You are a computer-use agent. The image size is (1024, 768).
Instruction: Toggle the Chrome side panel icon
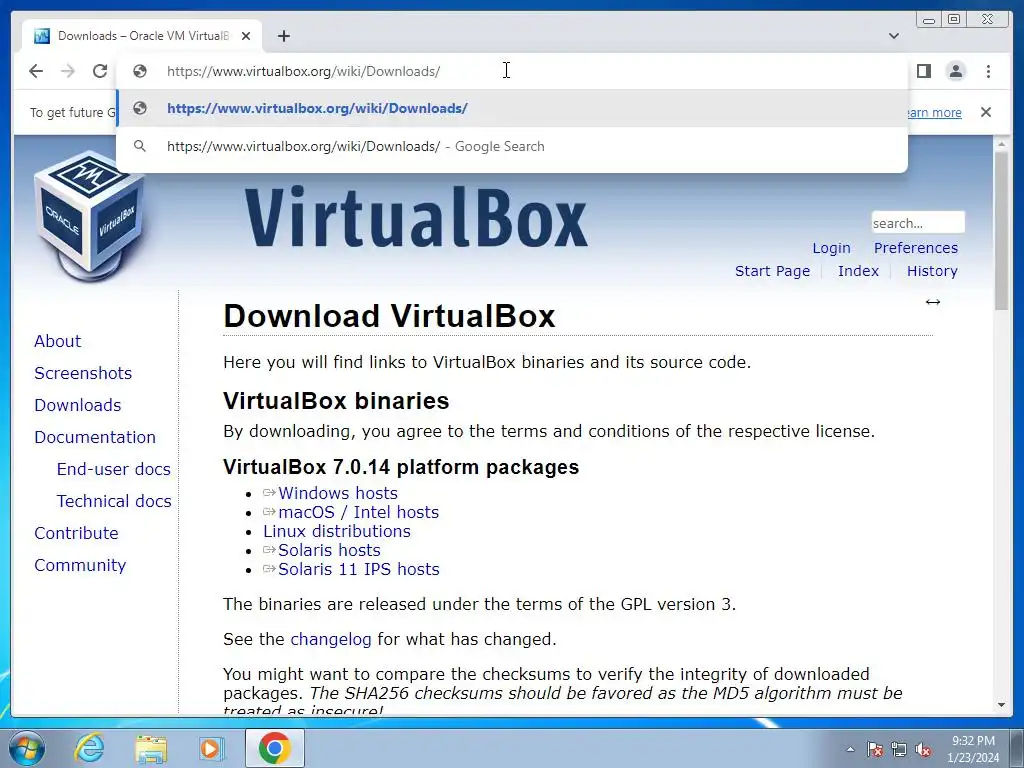click(923, 71)
